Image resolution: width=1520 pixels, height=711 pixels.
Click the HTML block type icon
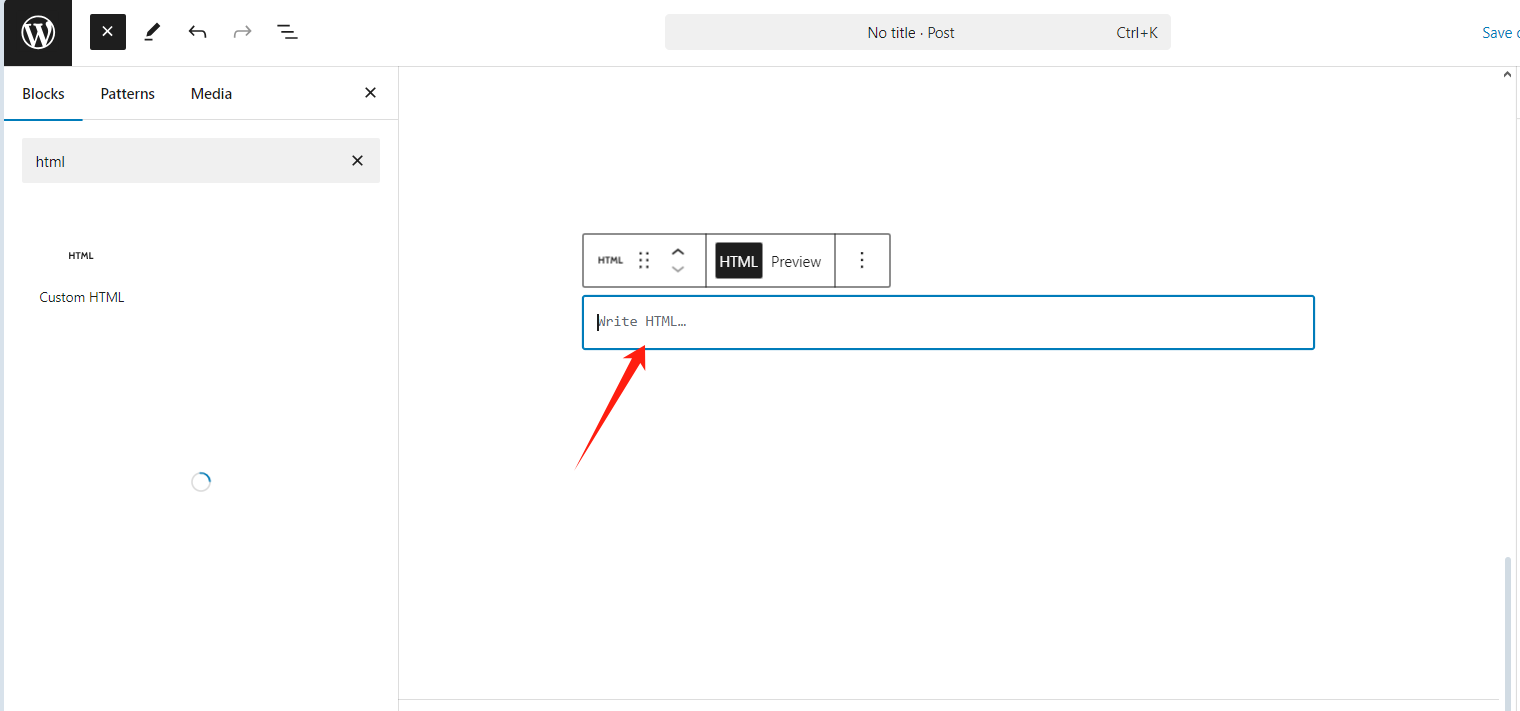click(610, 260)
